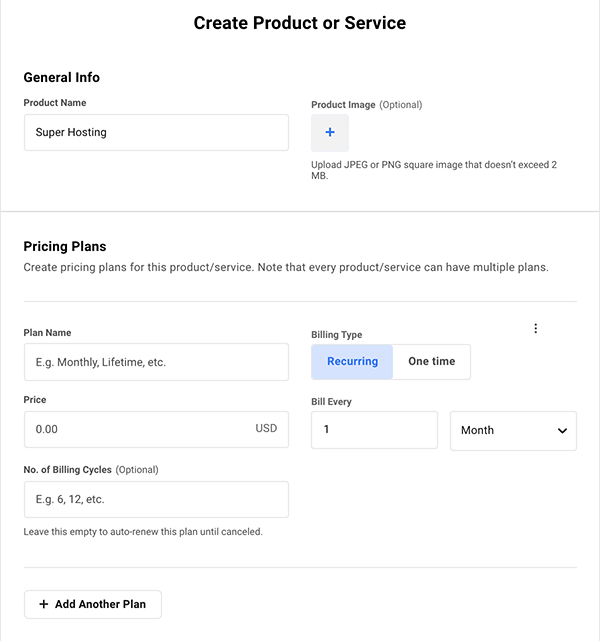Click the Product Name field showing Super Hosting
Screen dimensions: 600x641
point(156,132)
